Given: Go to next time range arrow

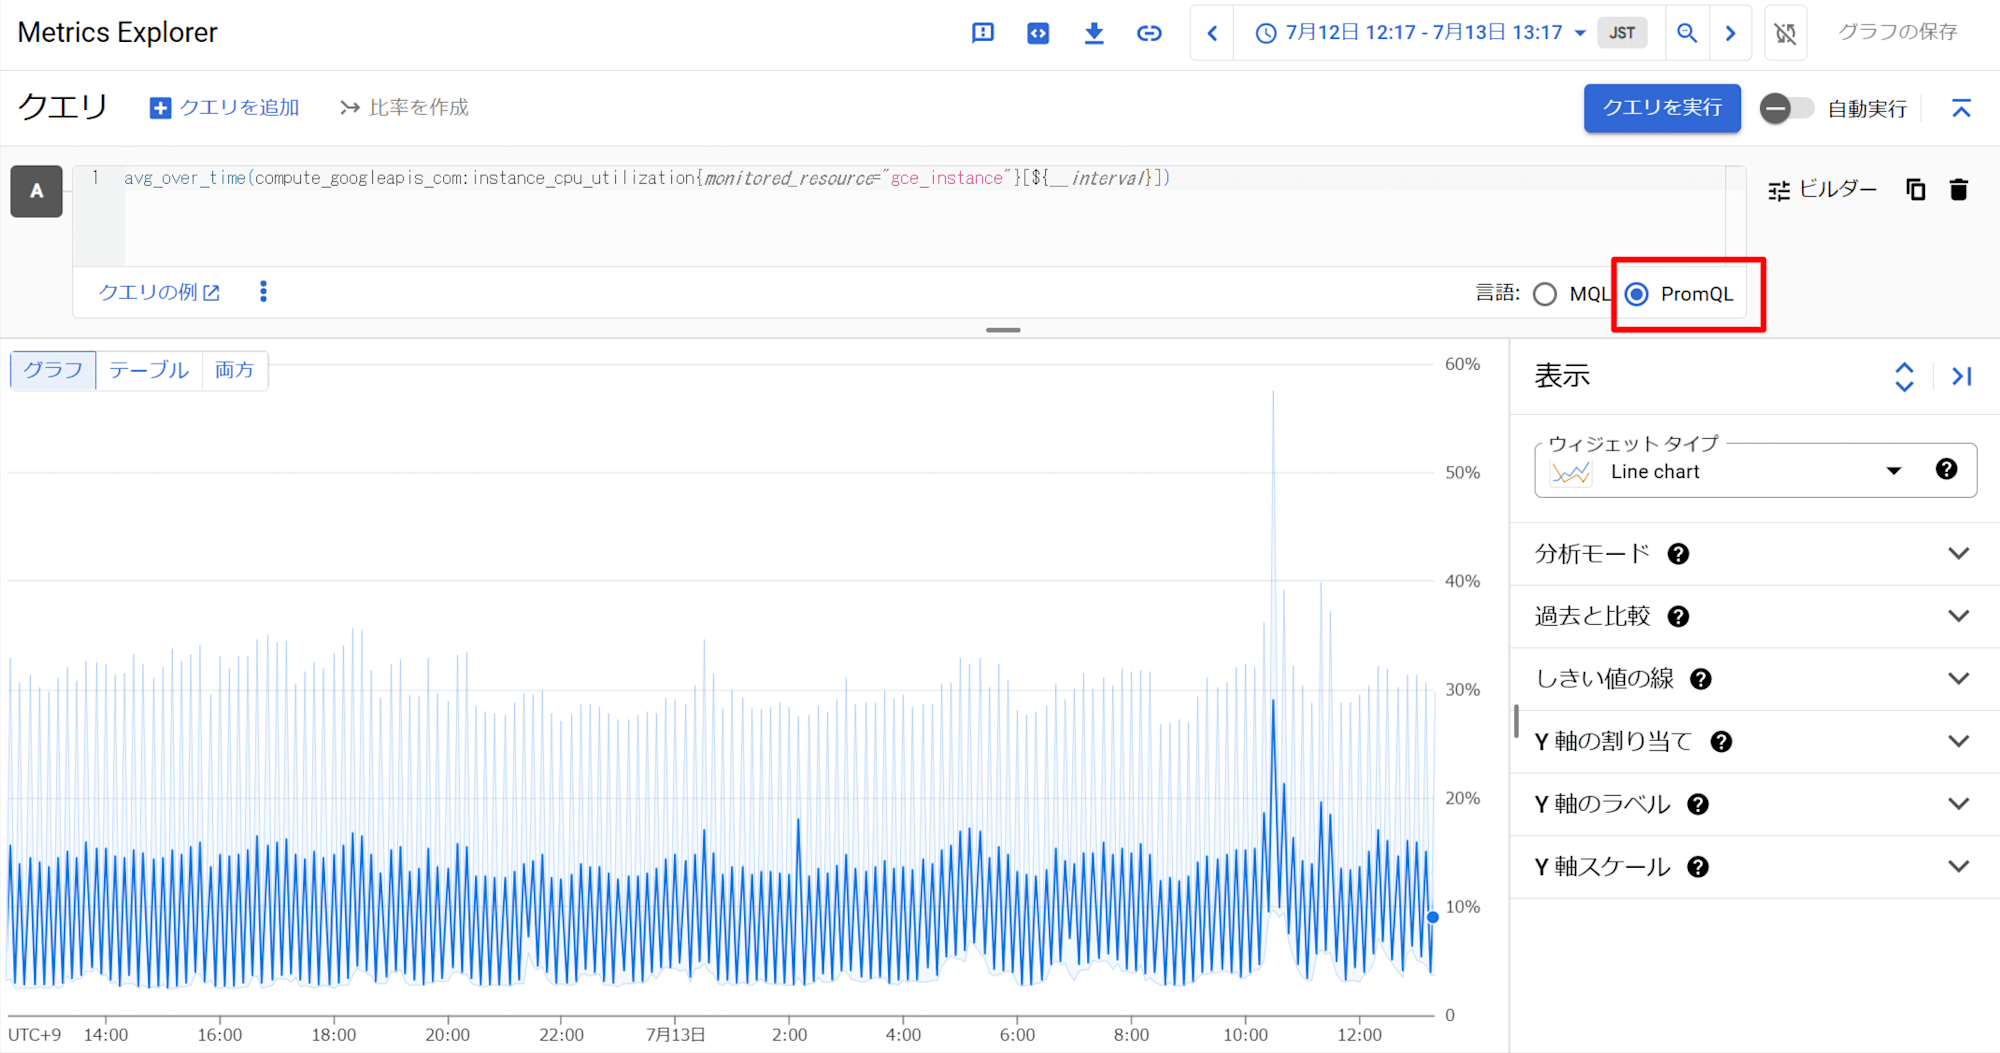Looking at the screenshot, I should click(x=1730, y=33).
